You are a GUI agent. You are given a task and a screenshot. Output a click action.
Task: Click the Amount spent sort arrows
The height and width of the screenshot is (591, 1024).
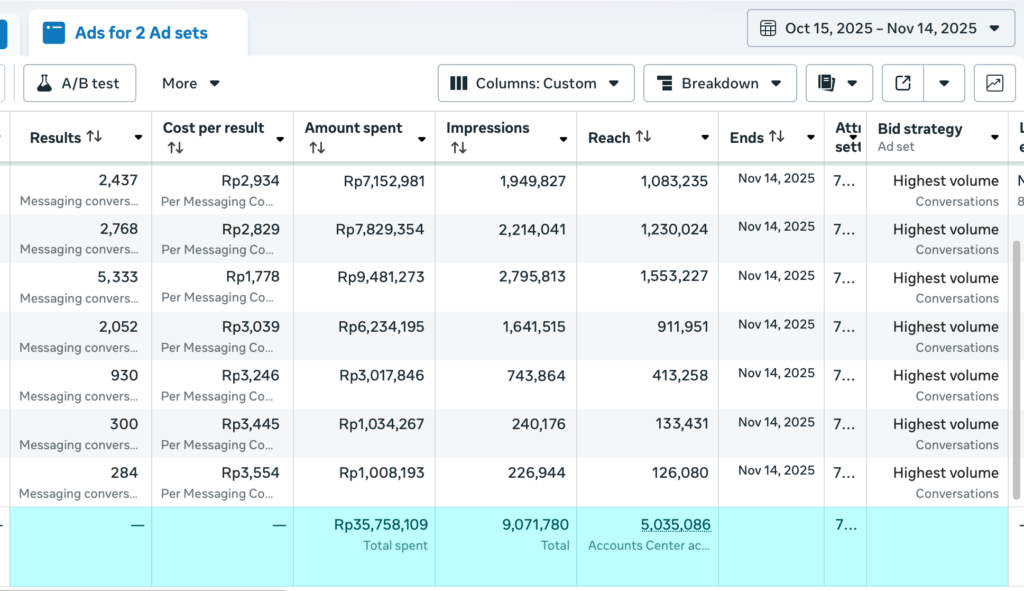tap(317, 148)
